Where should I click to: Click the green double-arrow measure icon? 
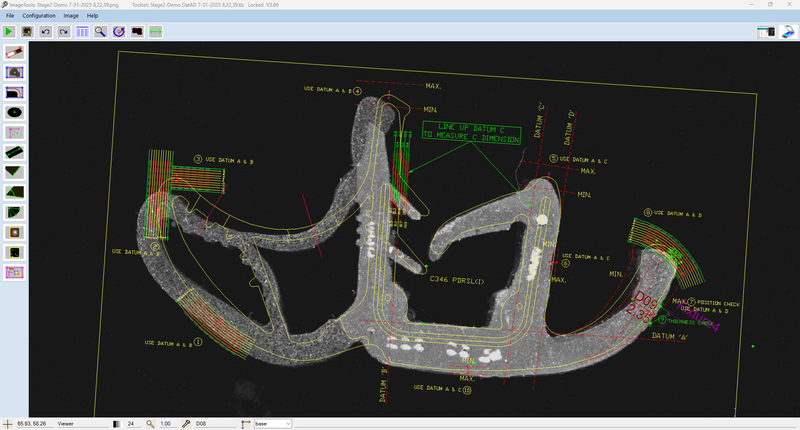[x=156, y=32]
